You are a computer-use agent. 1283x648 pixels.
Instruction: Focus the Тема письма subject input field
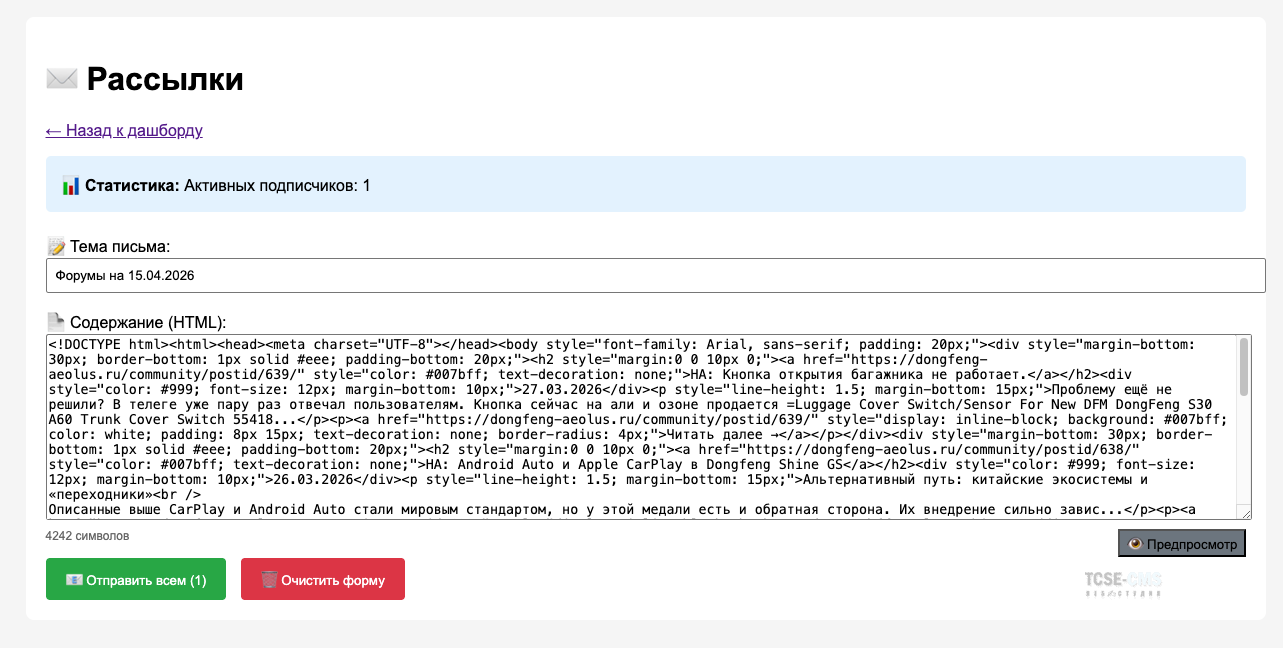(x=656, y=275)
